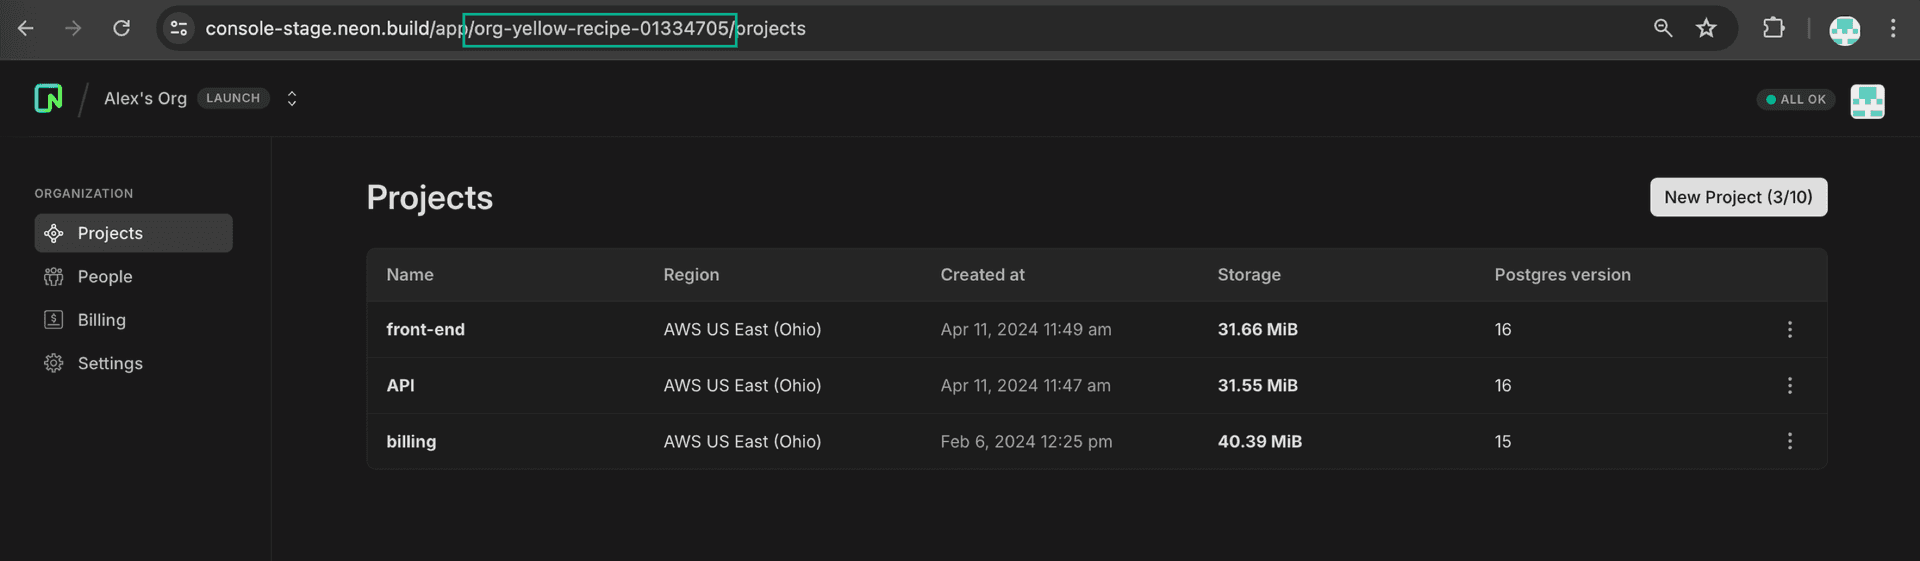The width and height of the screenshot is (1920, 561).
Task: Click the New Project (3/10) button
Action: pyautogui.click(x=1738, y=197)
